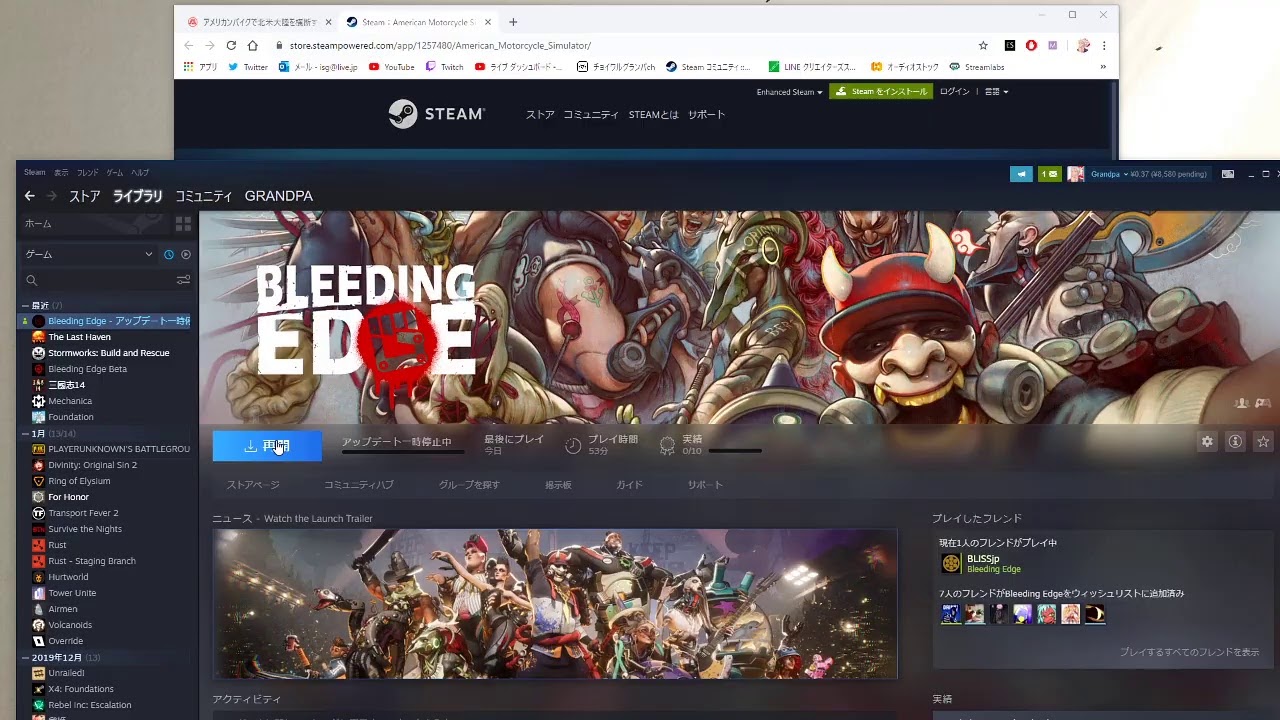Open the ストアページ game link
1280x720 pixels.
tap(253, 485)
